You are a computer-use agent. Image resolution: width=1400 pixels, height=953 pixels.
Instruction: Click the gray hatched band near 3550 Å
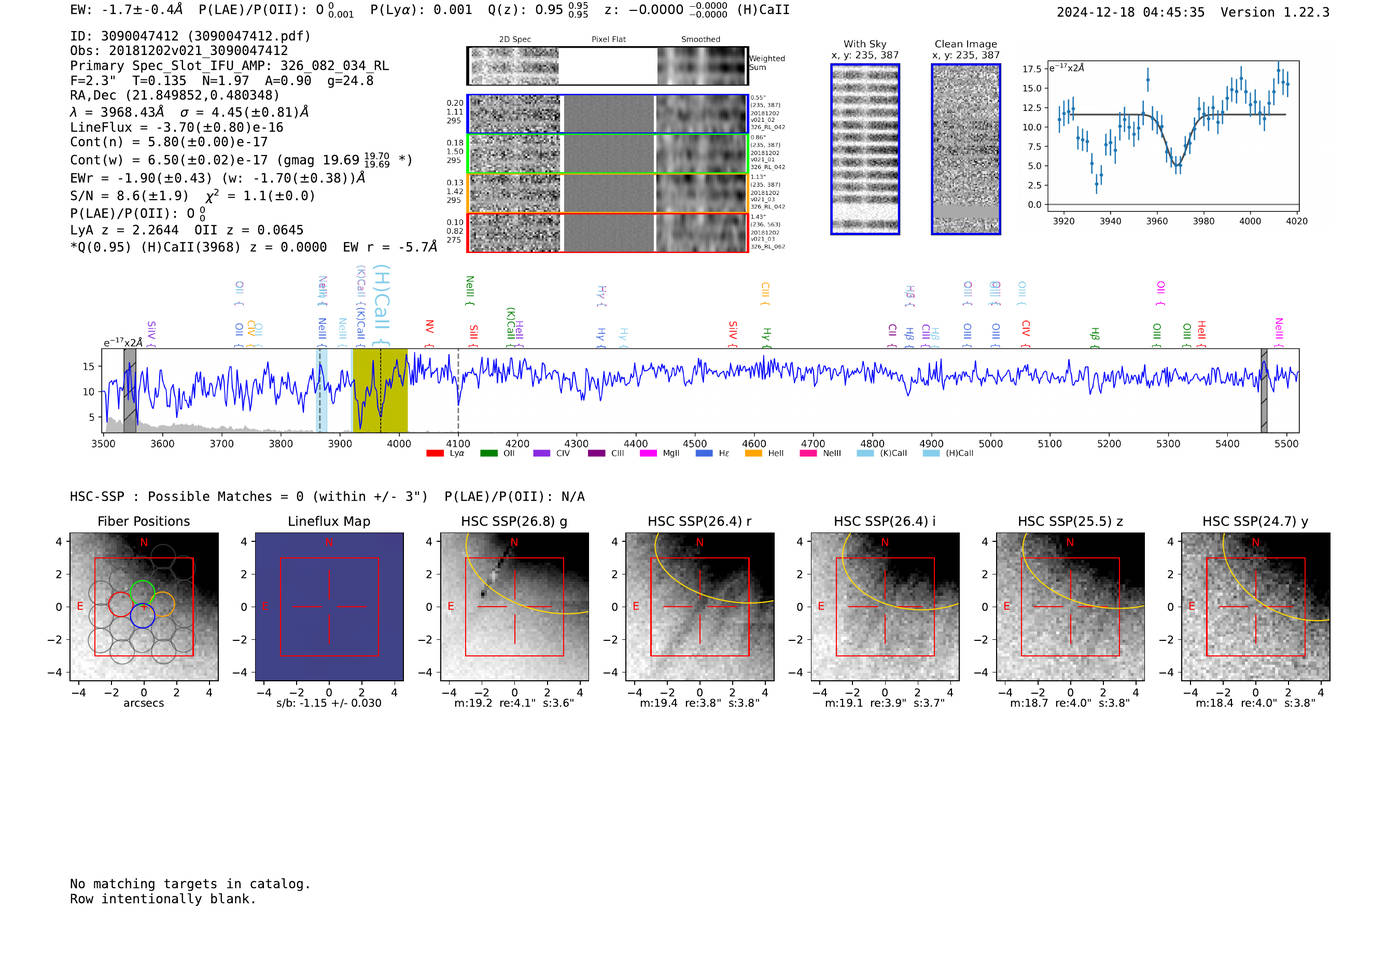130,390
